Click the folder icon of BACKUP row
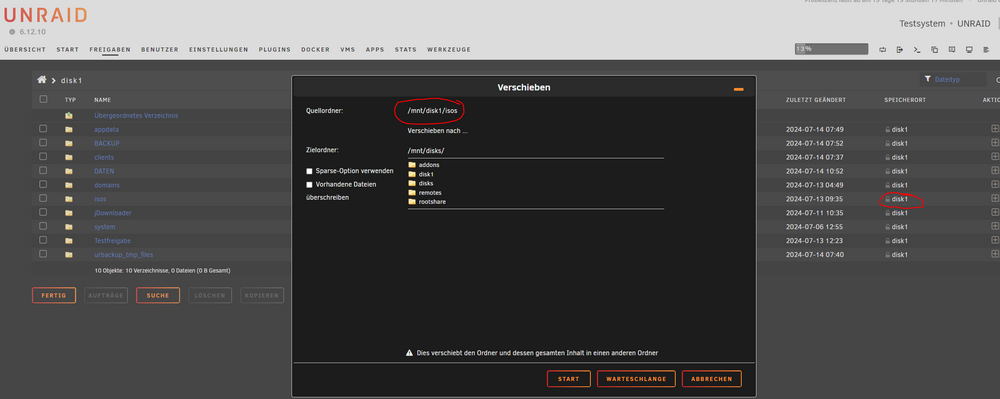1000x399 pixels. click(68, 143)
